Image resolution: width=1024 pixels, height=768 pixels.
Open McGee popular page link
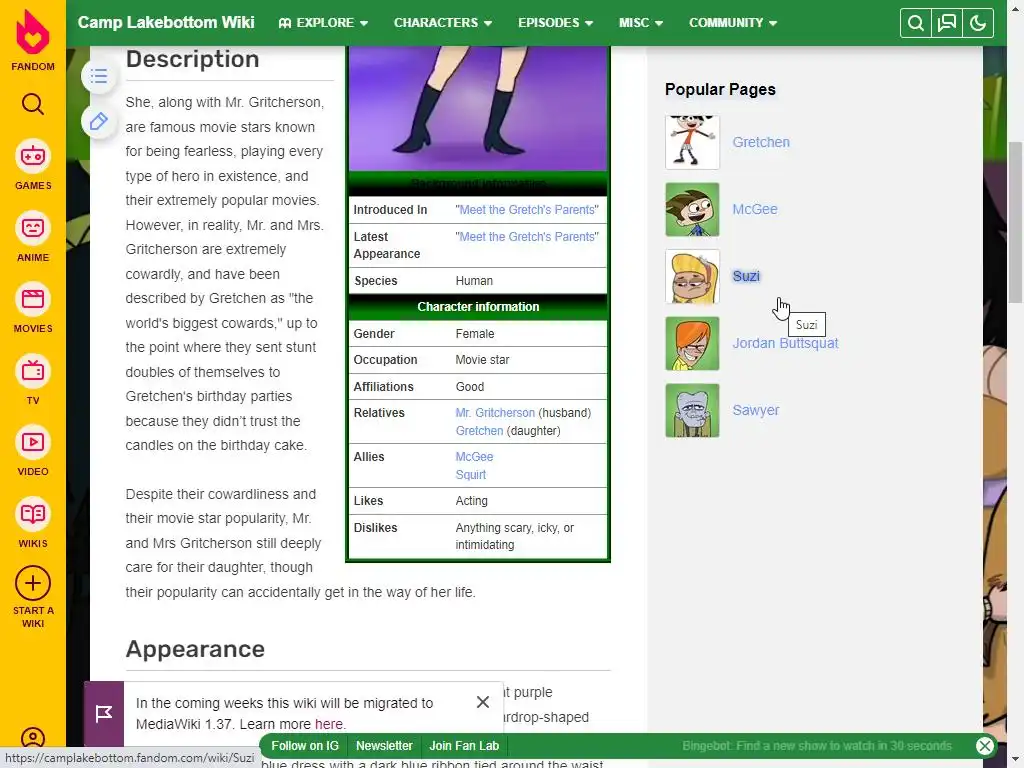tap(755, 210)
